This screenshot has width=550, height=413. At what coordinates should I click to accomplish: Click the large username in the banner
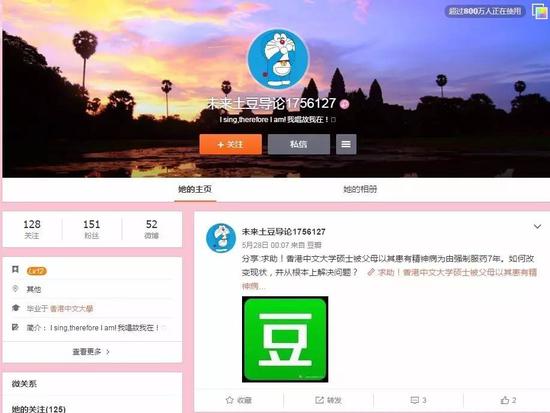point(271,103)
